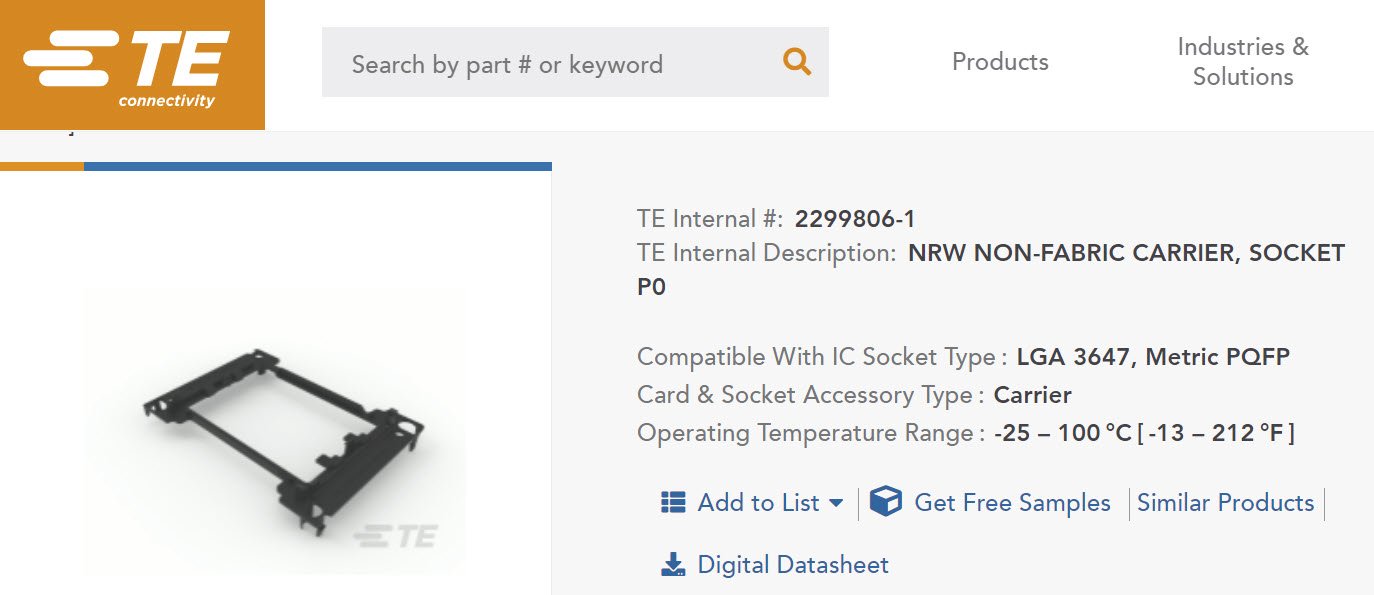
Task: Click the LGA 3647, Metric PQFP value
Action: click(x=1153, y=357)
